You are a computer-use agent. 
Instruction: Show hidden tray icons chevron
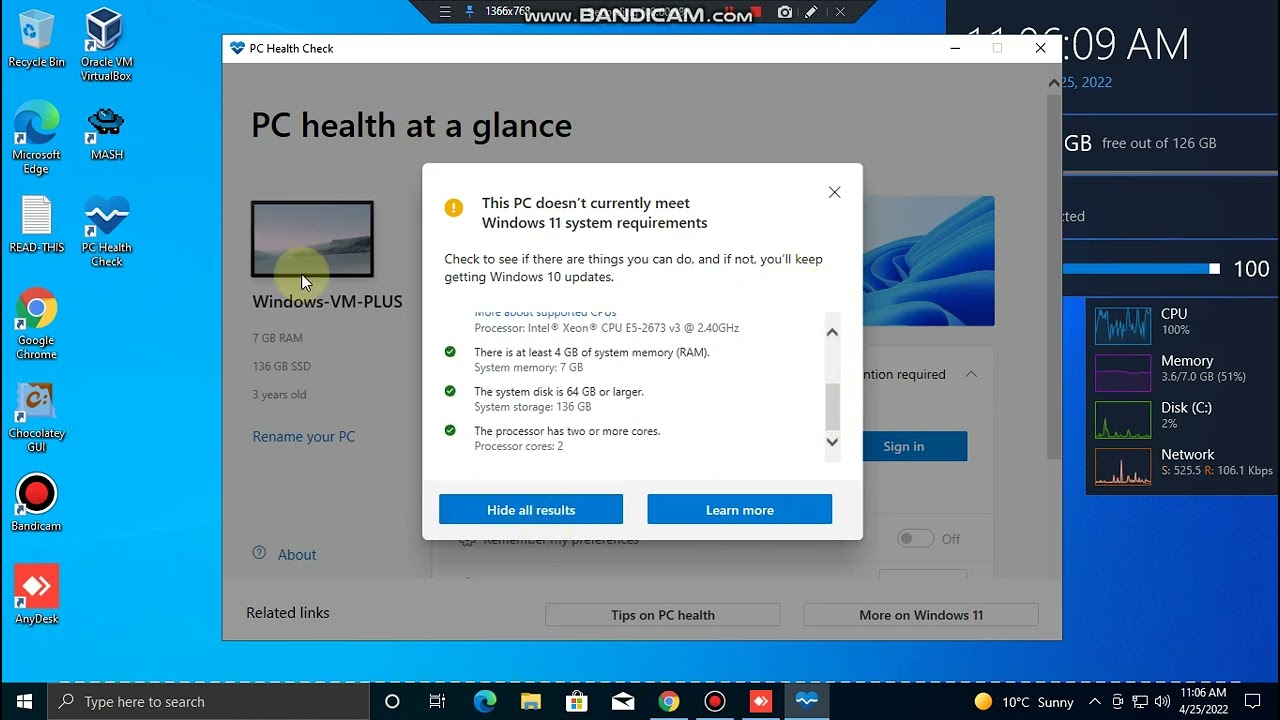[1095, 701]
